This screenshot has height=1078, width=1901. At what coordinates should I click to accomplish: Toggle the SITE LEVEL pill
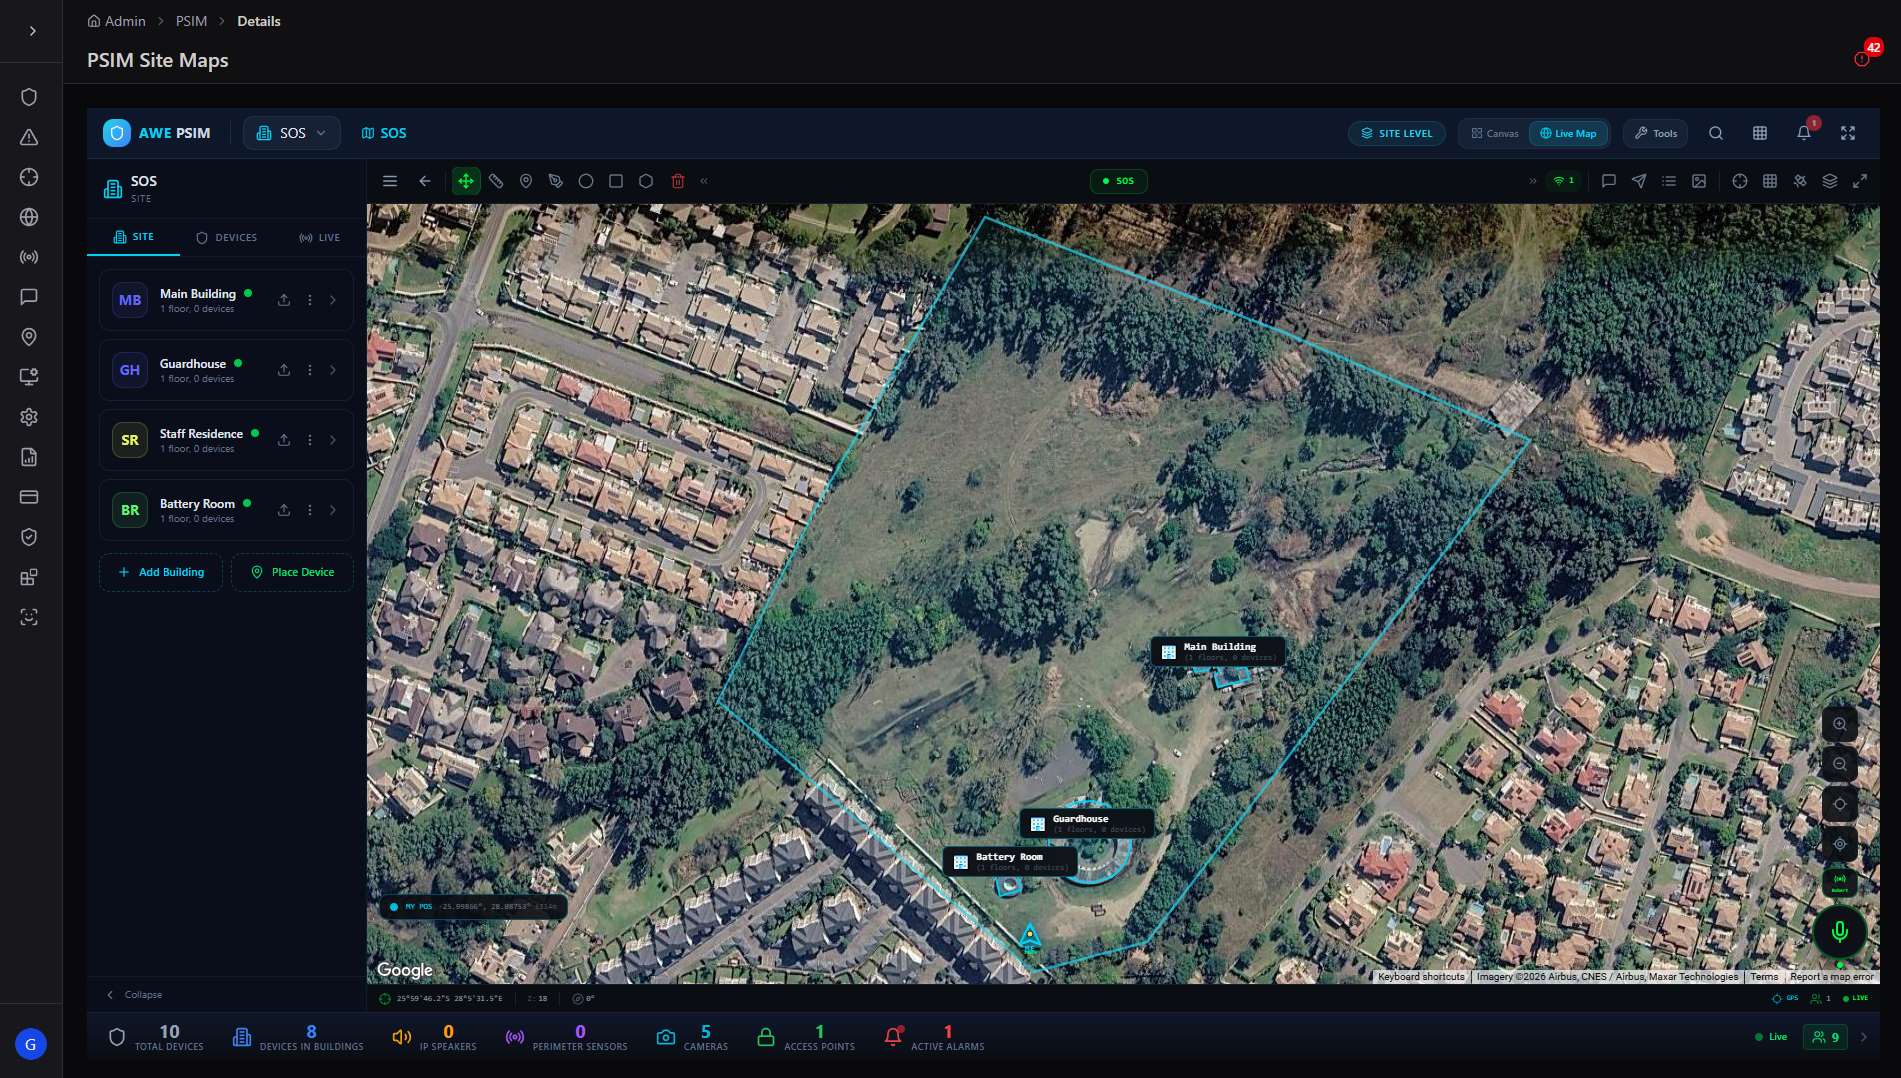tap(1397, 133)
